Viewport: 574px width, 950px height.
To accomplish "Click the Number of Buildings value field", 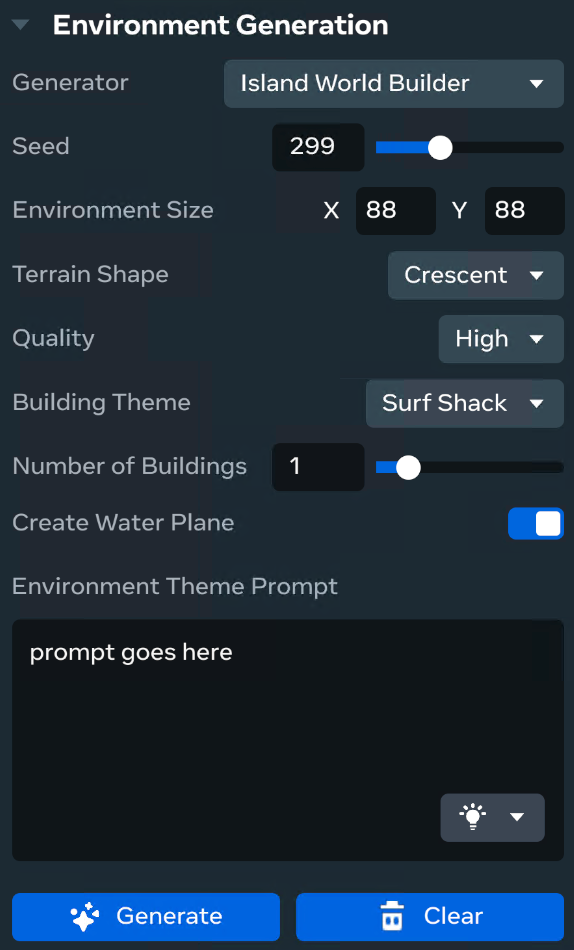I will [318, 467].
